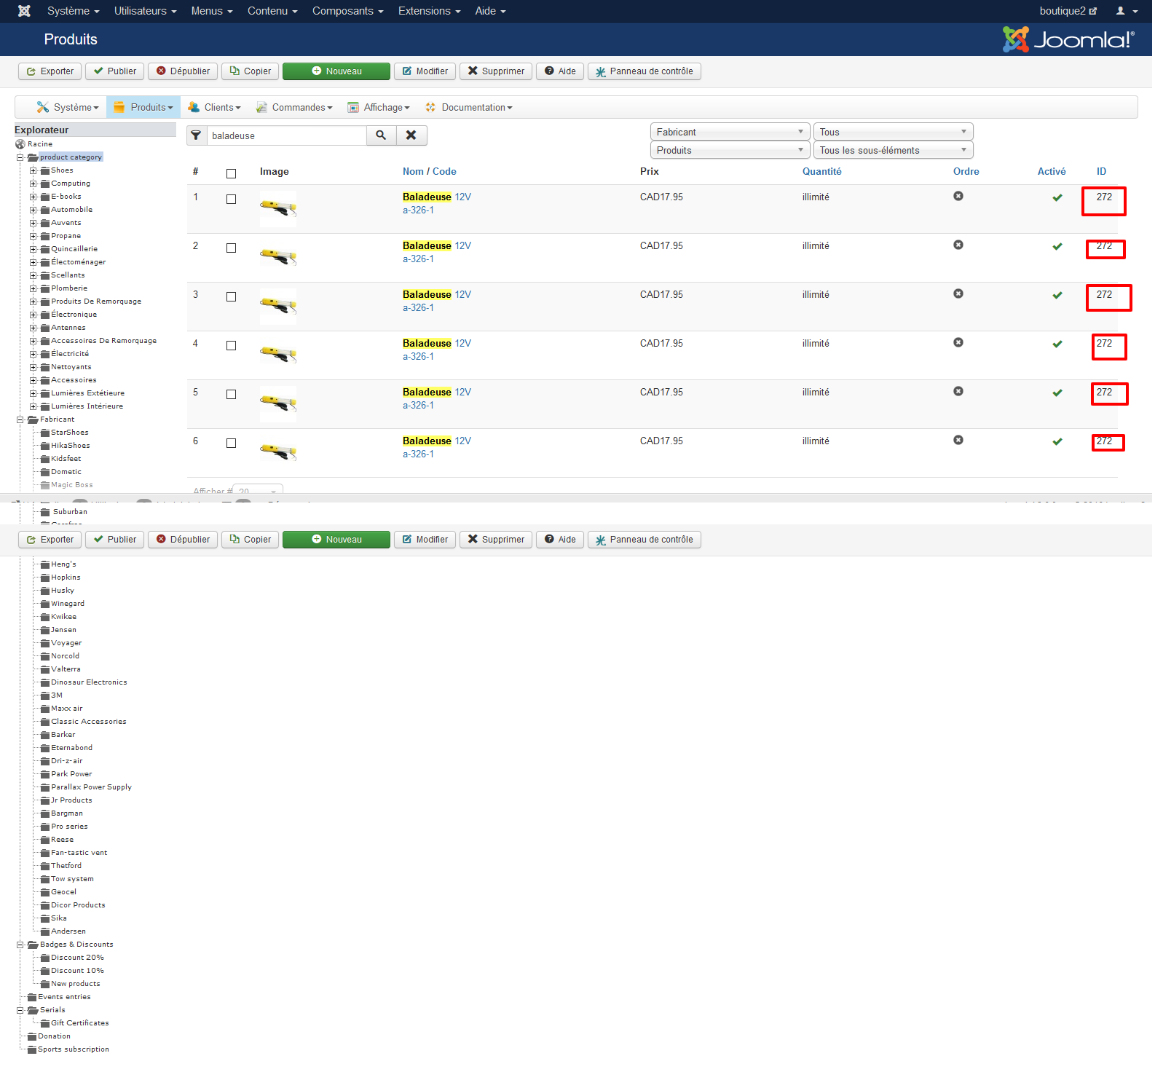Click the top Nouveau green button
Screen dimensions: 1152x1080
pos(336,71)
